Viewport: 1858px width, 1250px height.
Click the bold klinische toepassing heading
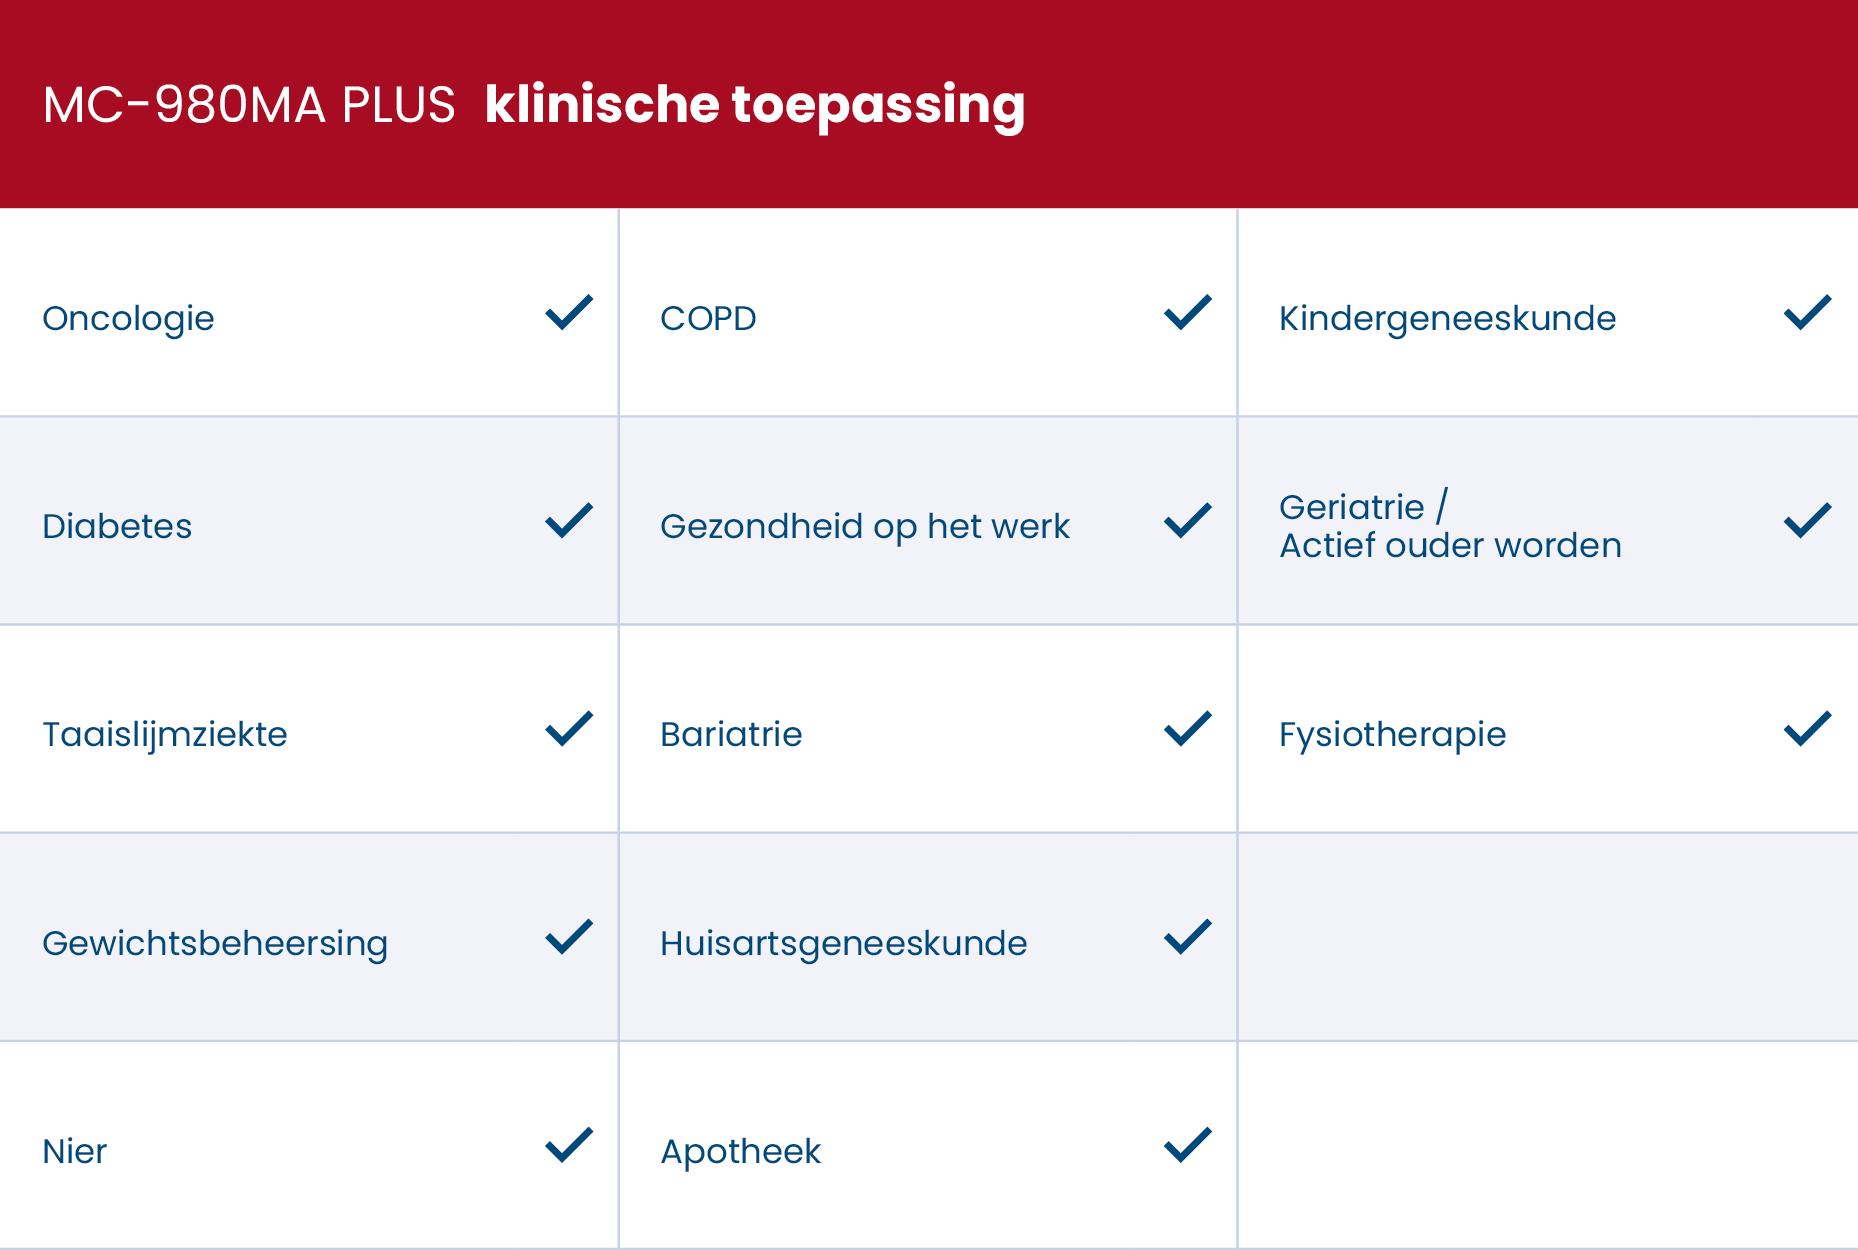pyautogui.click(x=755, y=104)
